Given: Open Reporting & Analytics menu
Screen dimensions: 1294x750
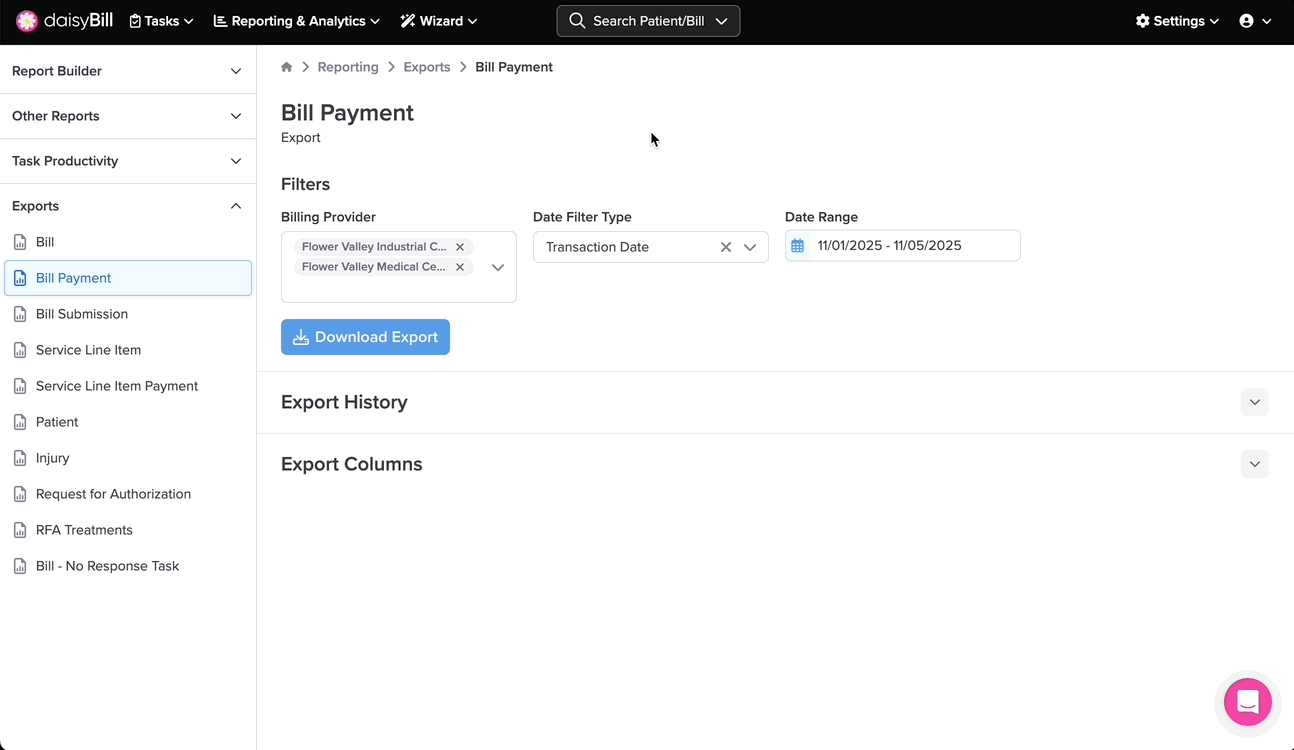Looking at the screenshot, I should 297,21.
